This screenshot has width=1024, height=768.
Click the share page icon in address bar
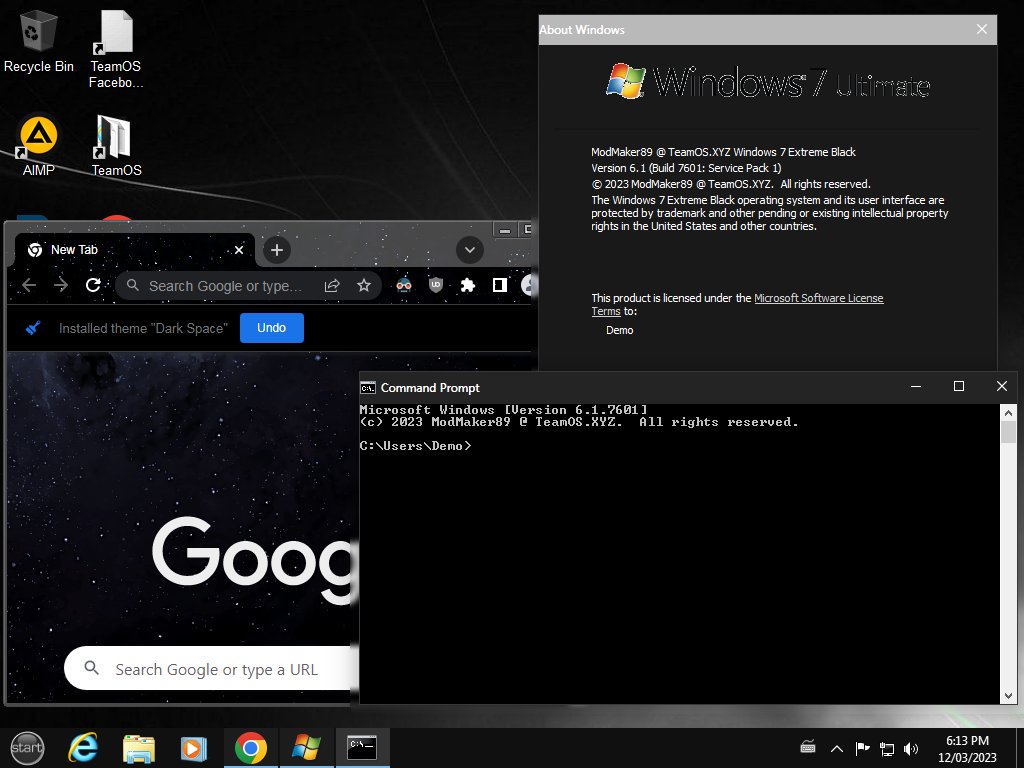coord(332,285)
